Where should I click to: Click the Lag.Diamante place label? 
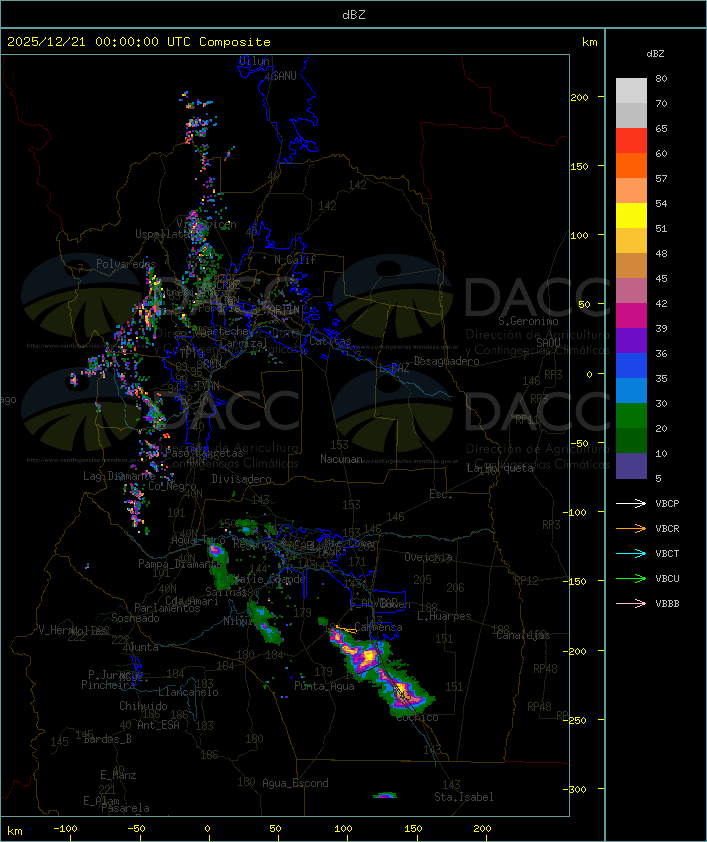click(119, 476)
